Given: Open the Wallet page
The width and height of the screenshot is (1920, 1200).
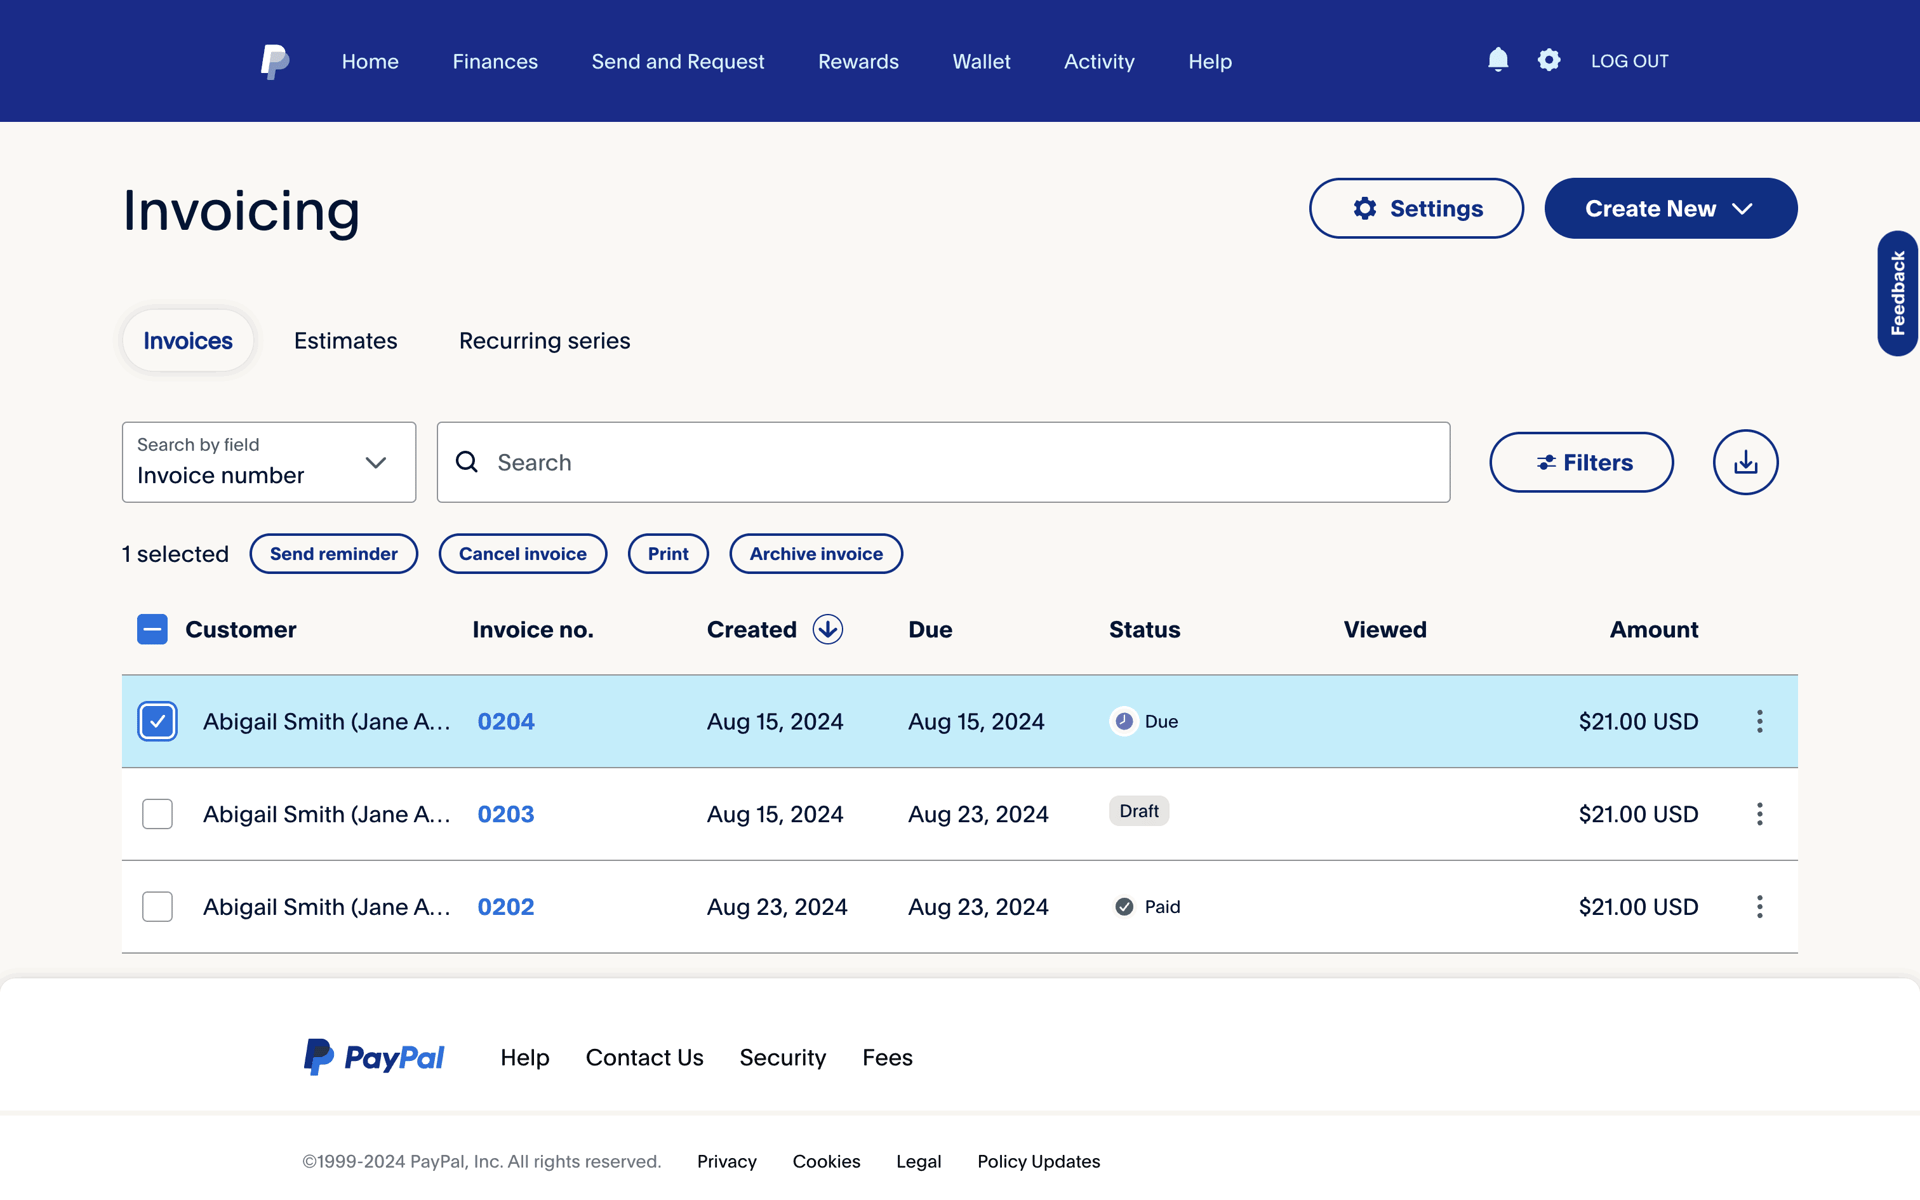Looking at the screenshot, I should click(981, 61).
